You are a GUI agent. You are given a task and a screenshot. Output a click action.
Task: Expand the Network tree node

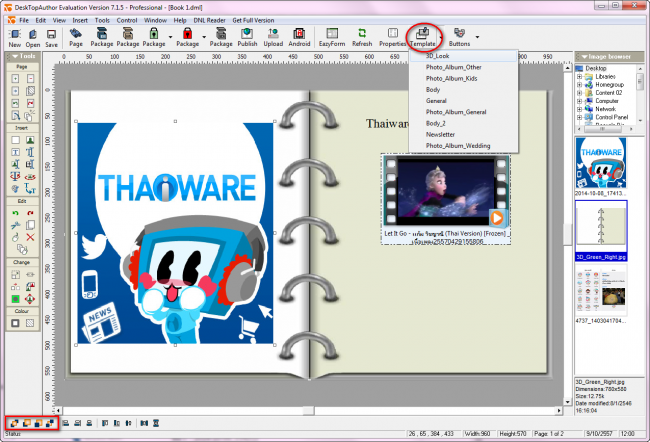tap(580, 109)
